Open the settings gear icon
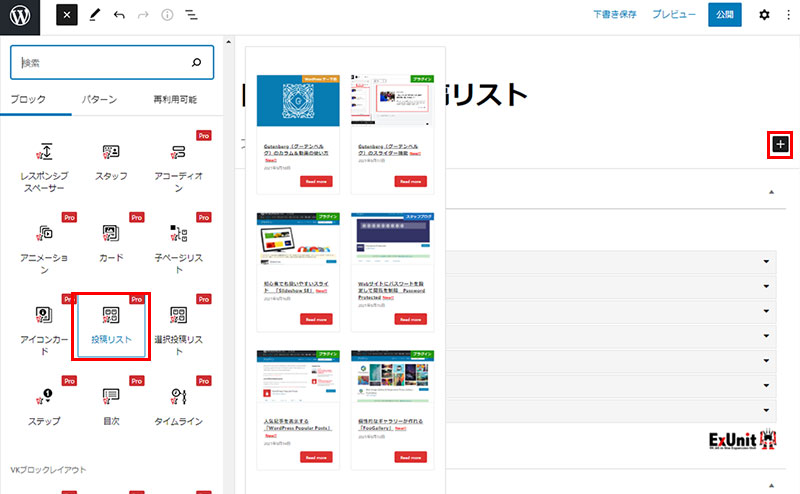The width and height of the screenshot is (800, 494). click(x=764, y=16)
